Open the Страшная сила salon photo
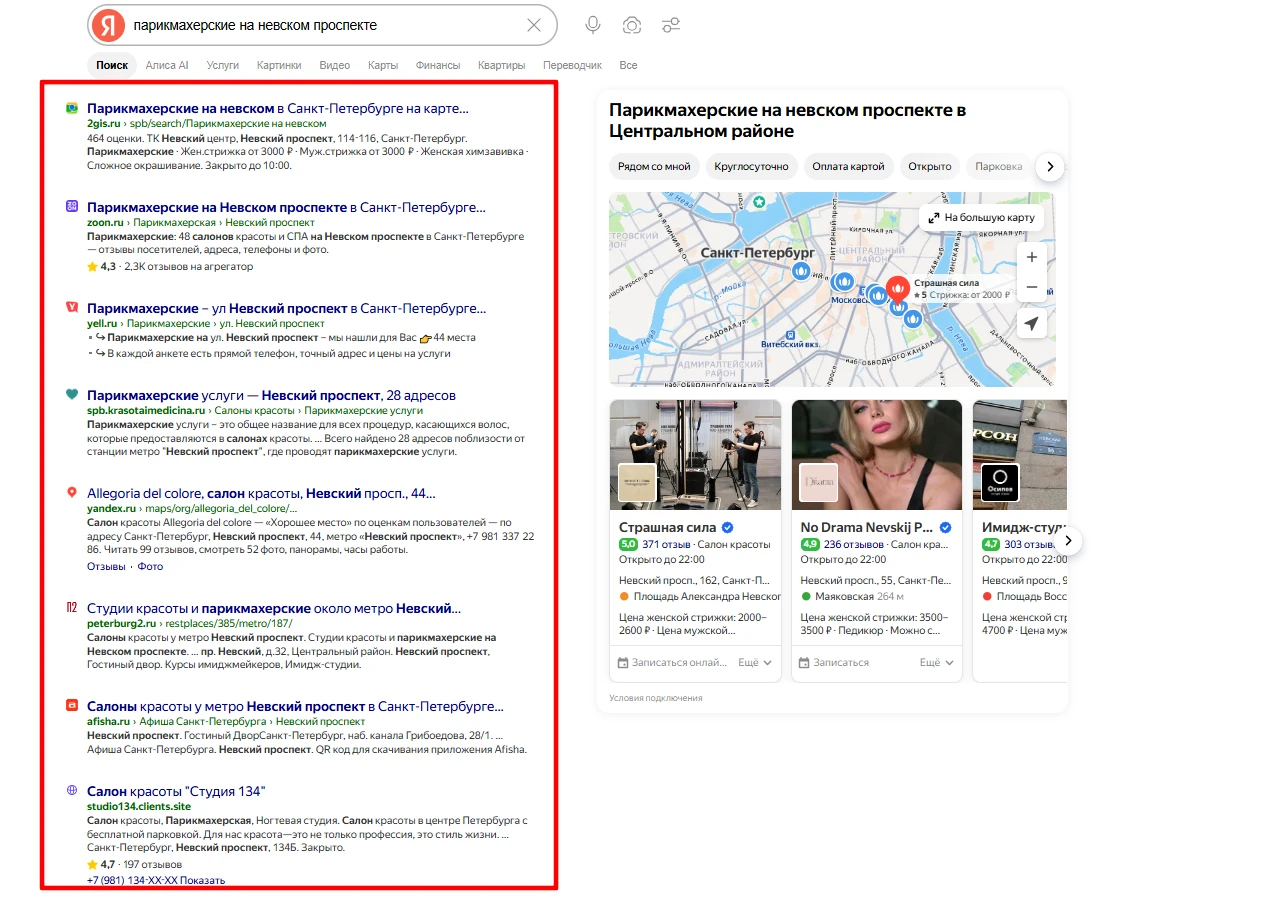Viewport: 1277px width, 902px height. tap(695, 455)
